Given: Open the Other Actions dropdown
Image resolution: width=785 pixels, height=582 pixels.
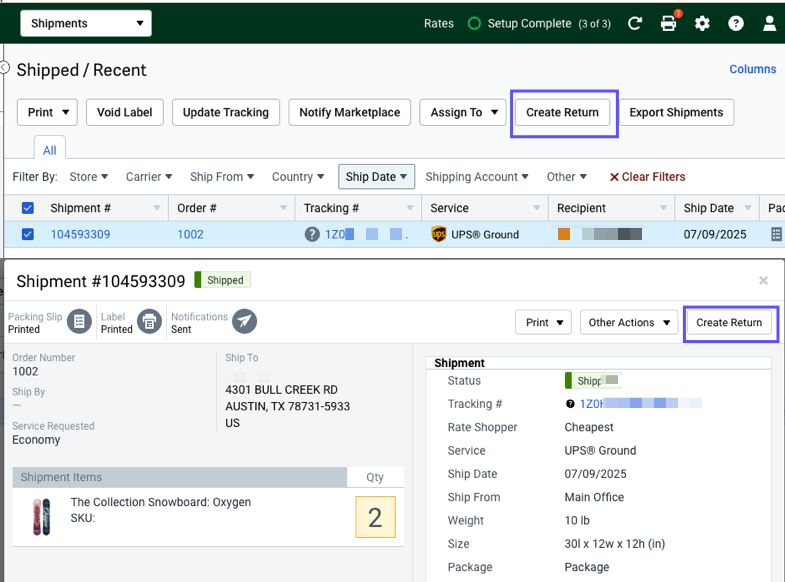Looking at the screenshot, I should click(x=628, y=322).
